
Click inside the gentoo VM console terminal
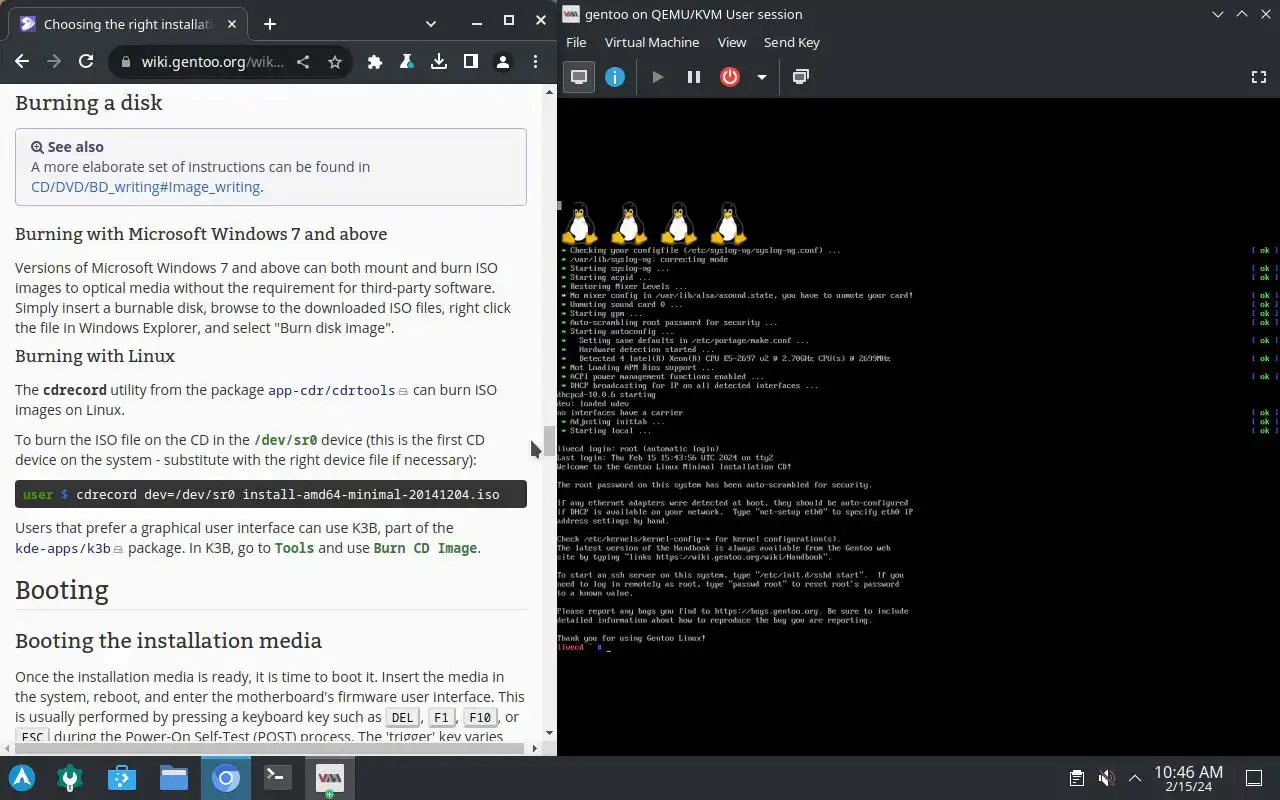[918, 427]
